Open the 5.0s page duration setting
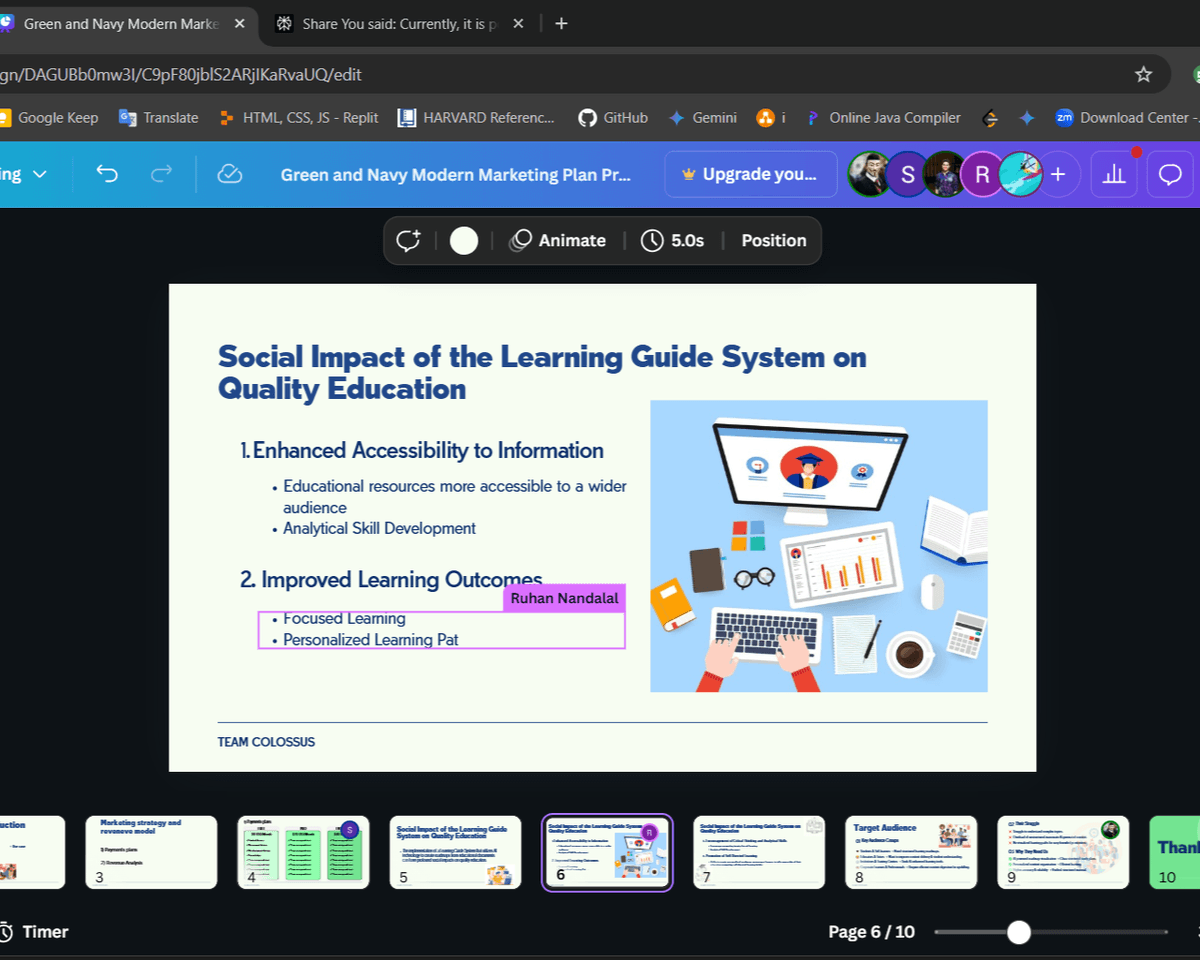The image size is (1200, 960). tap(672, 241)
